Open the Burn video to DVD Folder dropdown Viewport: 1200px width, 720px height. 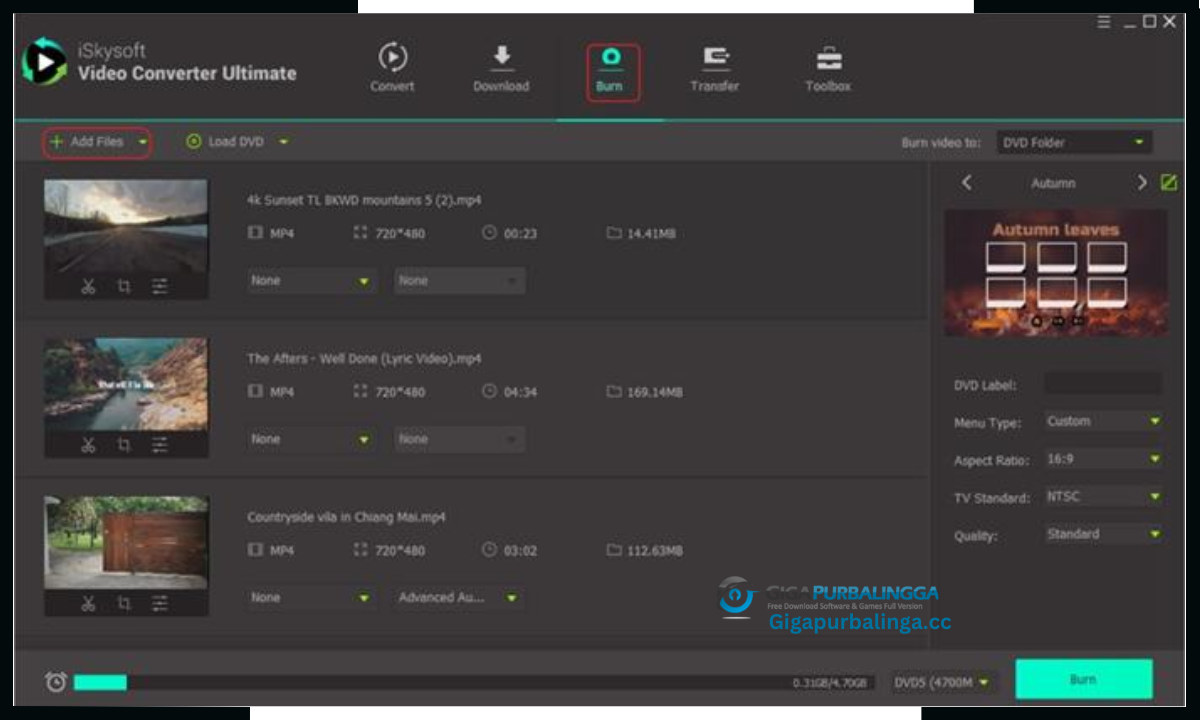(x=1074, y=143)
